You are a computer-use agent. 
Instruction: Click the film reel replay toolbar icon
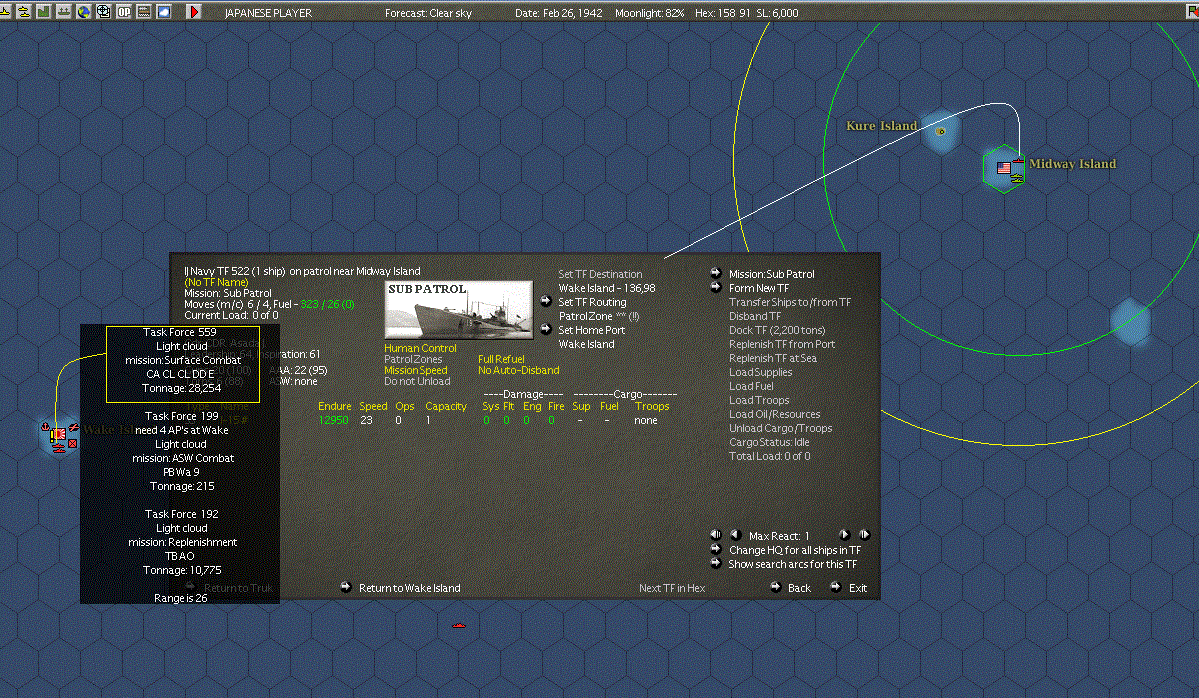coord(103,11)
